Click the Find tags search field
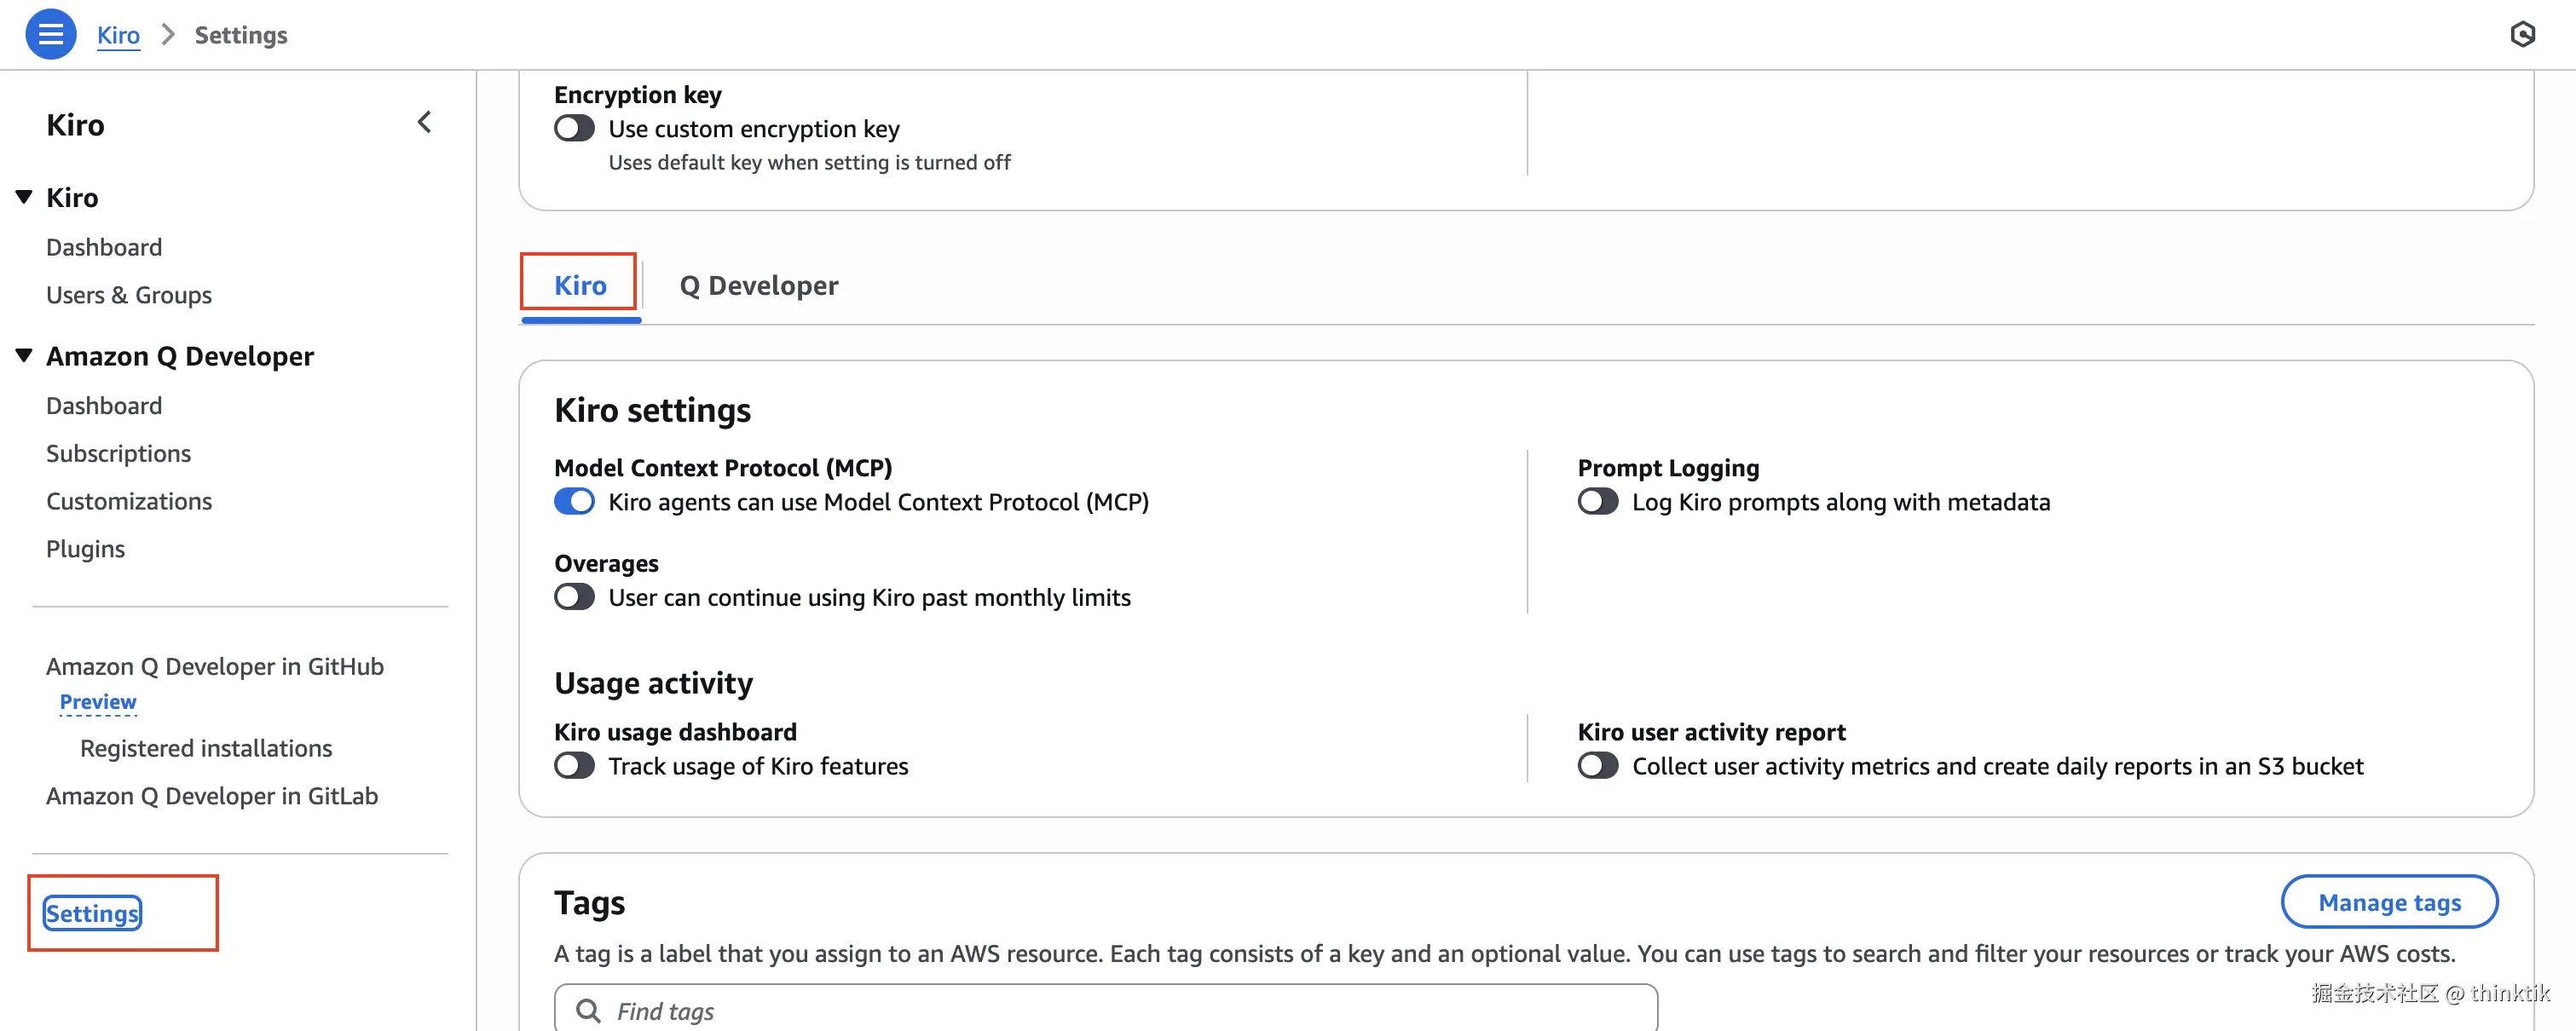This screenshot has width=2576, height=1031. click(x=1120, y=1010)
